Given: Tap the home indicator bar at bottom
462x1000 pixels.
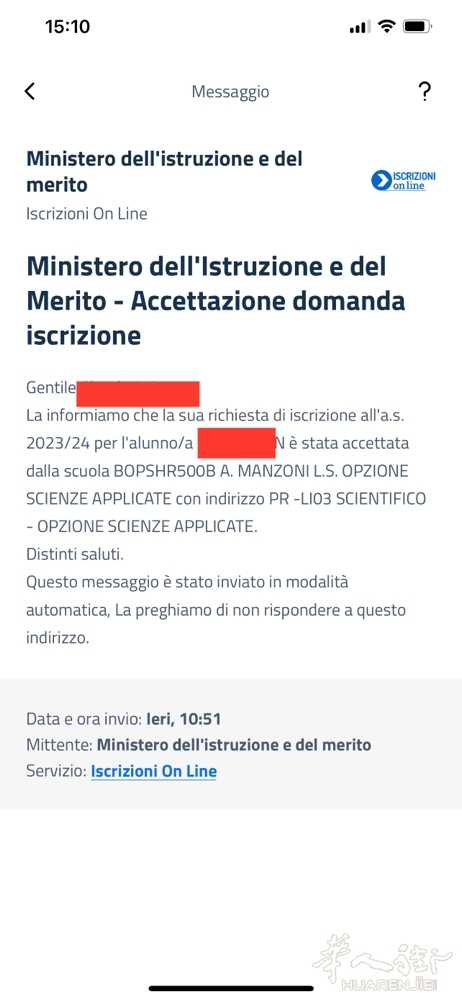Looking at the screenshot, I should coord(231,989).
